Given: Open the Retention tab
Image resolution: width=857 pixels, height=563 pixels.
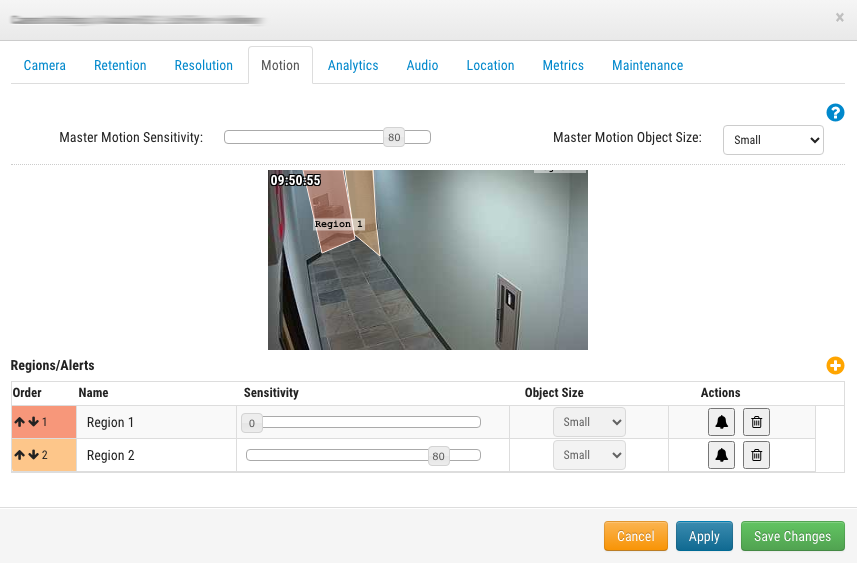Looking at the screenshot, I should pos(120,66).
